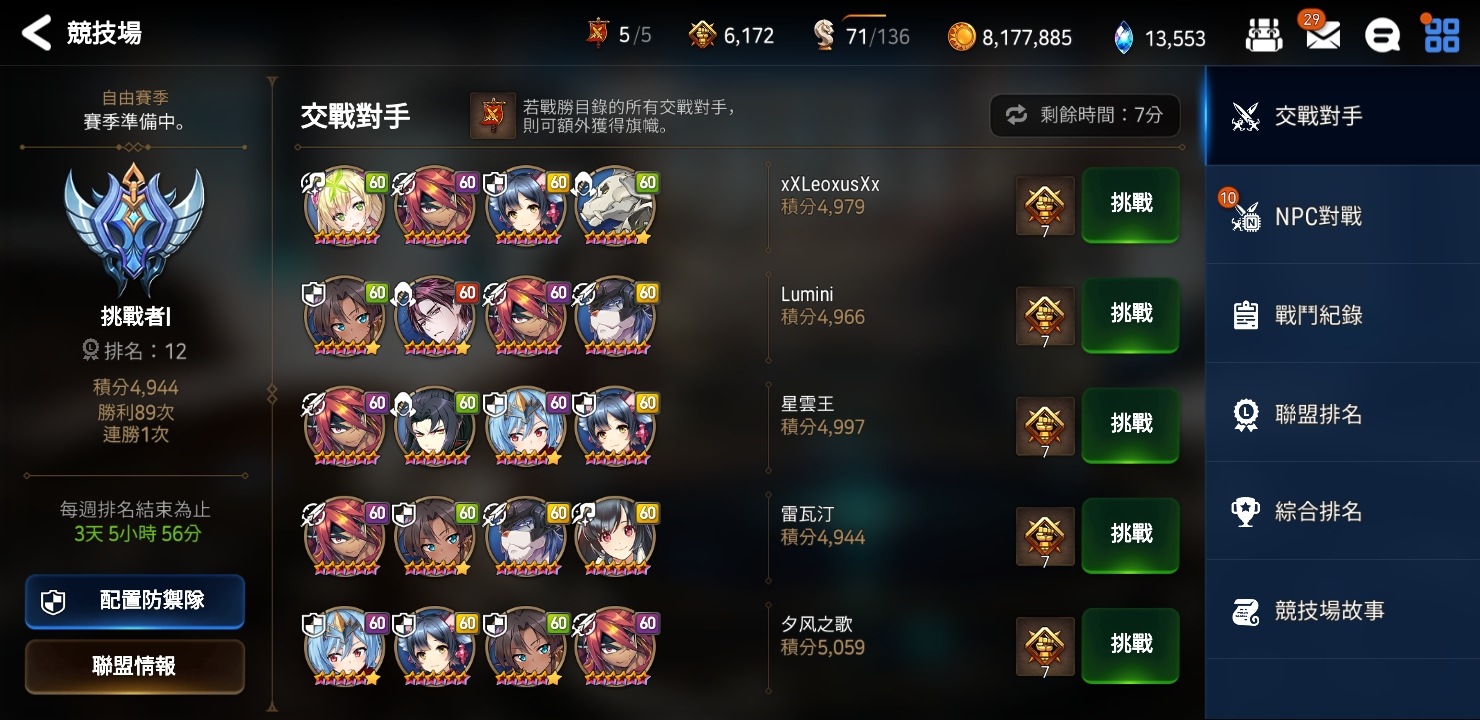Select first hero portrait in Lumini's team
The width and height of the screenshot is (1480, 720).
tap(345, 316)
